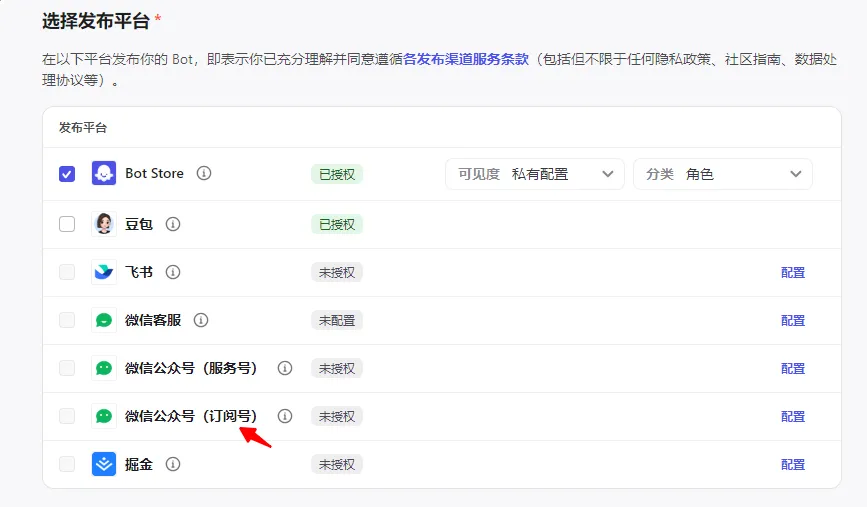
Task: Click the 未配置 status tag for 微信客服
Action: coord(336,320)
